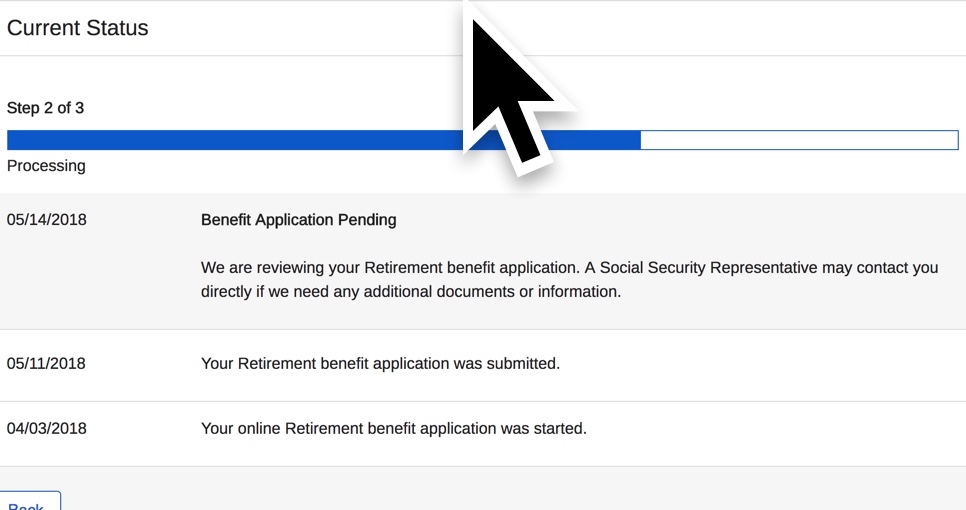This screenshot has width=966, height=510.
Task: Click the reviewing your Retirement benefit application text
Action: click(x=391, y=268)
